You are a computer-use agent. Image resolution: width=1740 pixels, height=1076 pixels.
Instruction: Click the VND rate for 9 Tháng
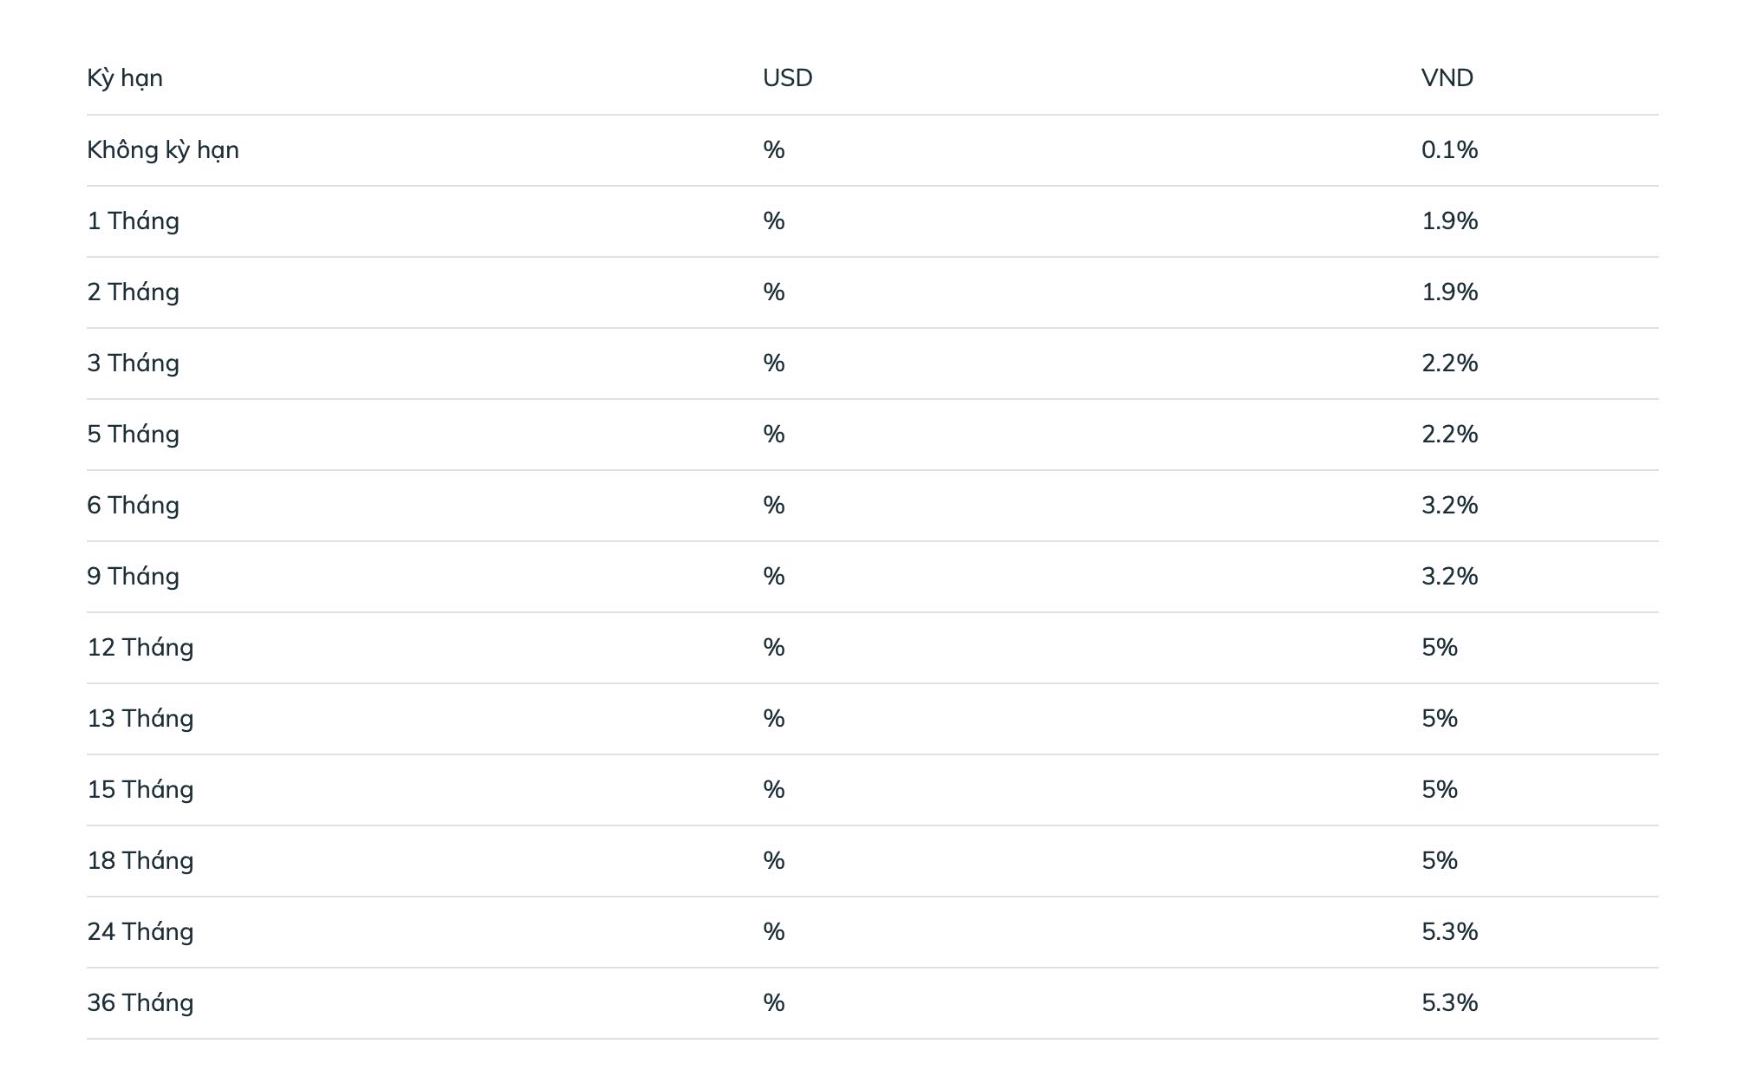point(1449,576)
